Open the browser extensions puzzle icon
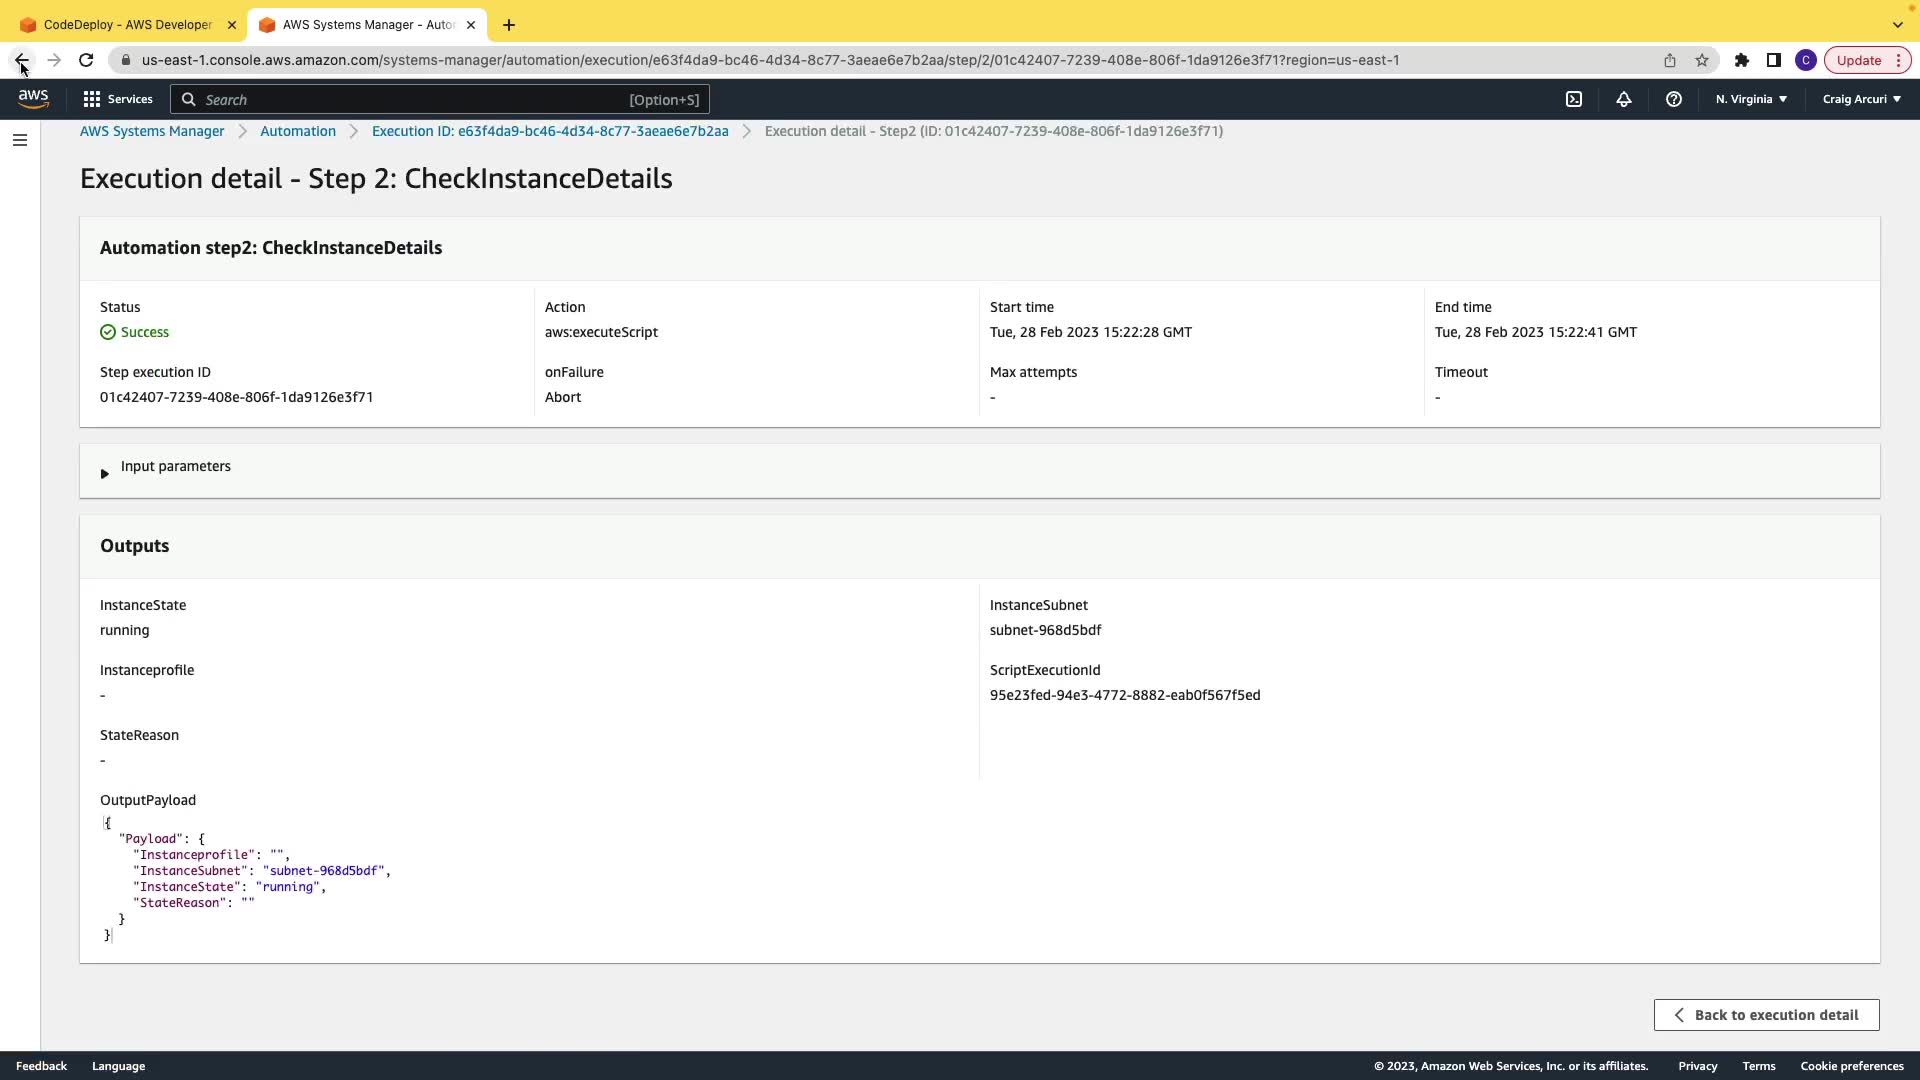 click(x=1742, y=60)
